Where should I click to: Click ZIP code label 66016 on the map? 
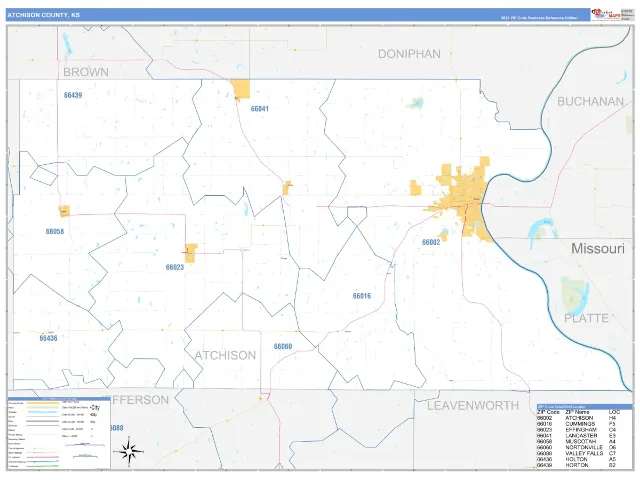pyautogui.click(x=362, y=296)
